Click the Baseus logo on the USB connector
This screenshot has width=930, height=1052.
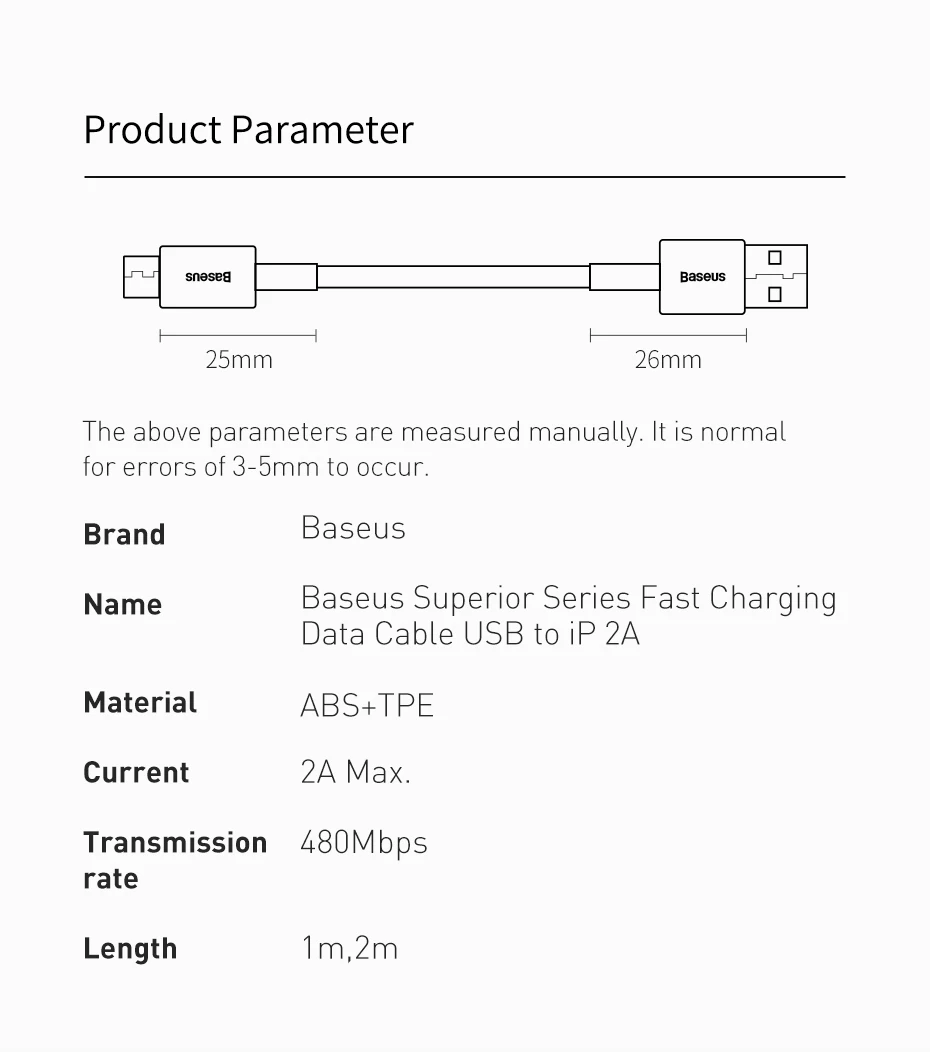pyautogui.click(x=702, y=277)
